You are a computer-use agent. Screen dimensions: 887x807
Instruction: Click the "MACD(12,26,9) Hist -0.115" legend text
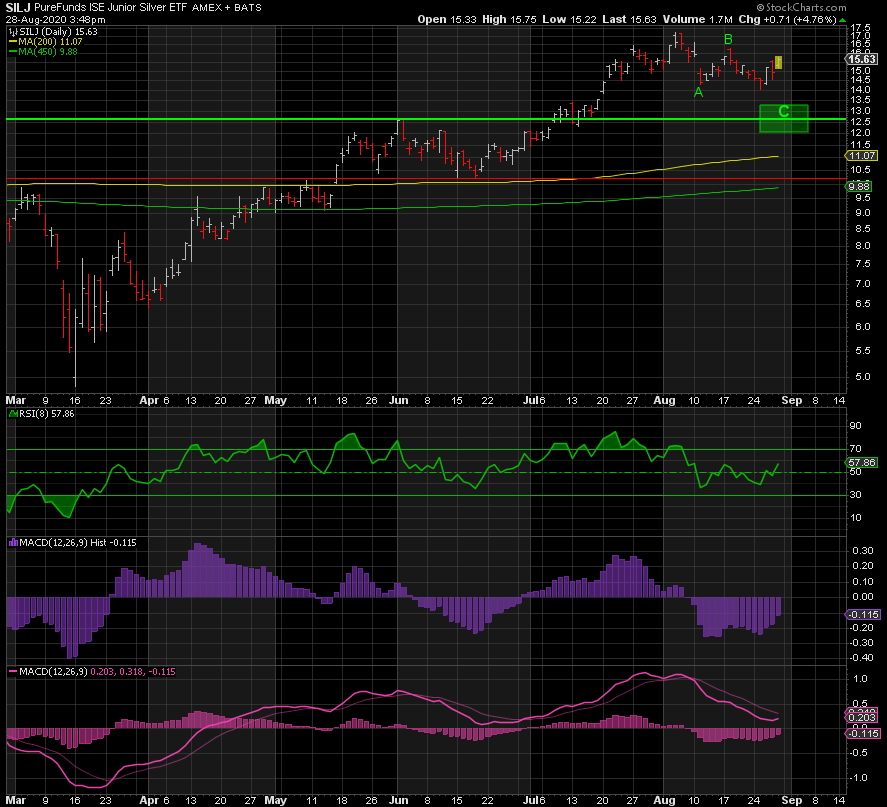78,543
